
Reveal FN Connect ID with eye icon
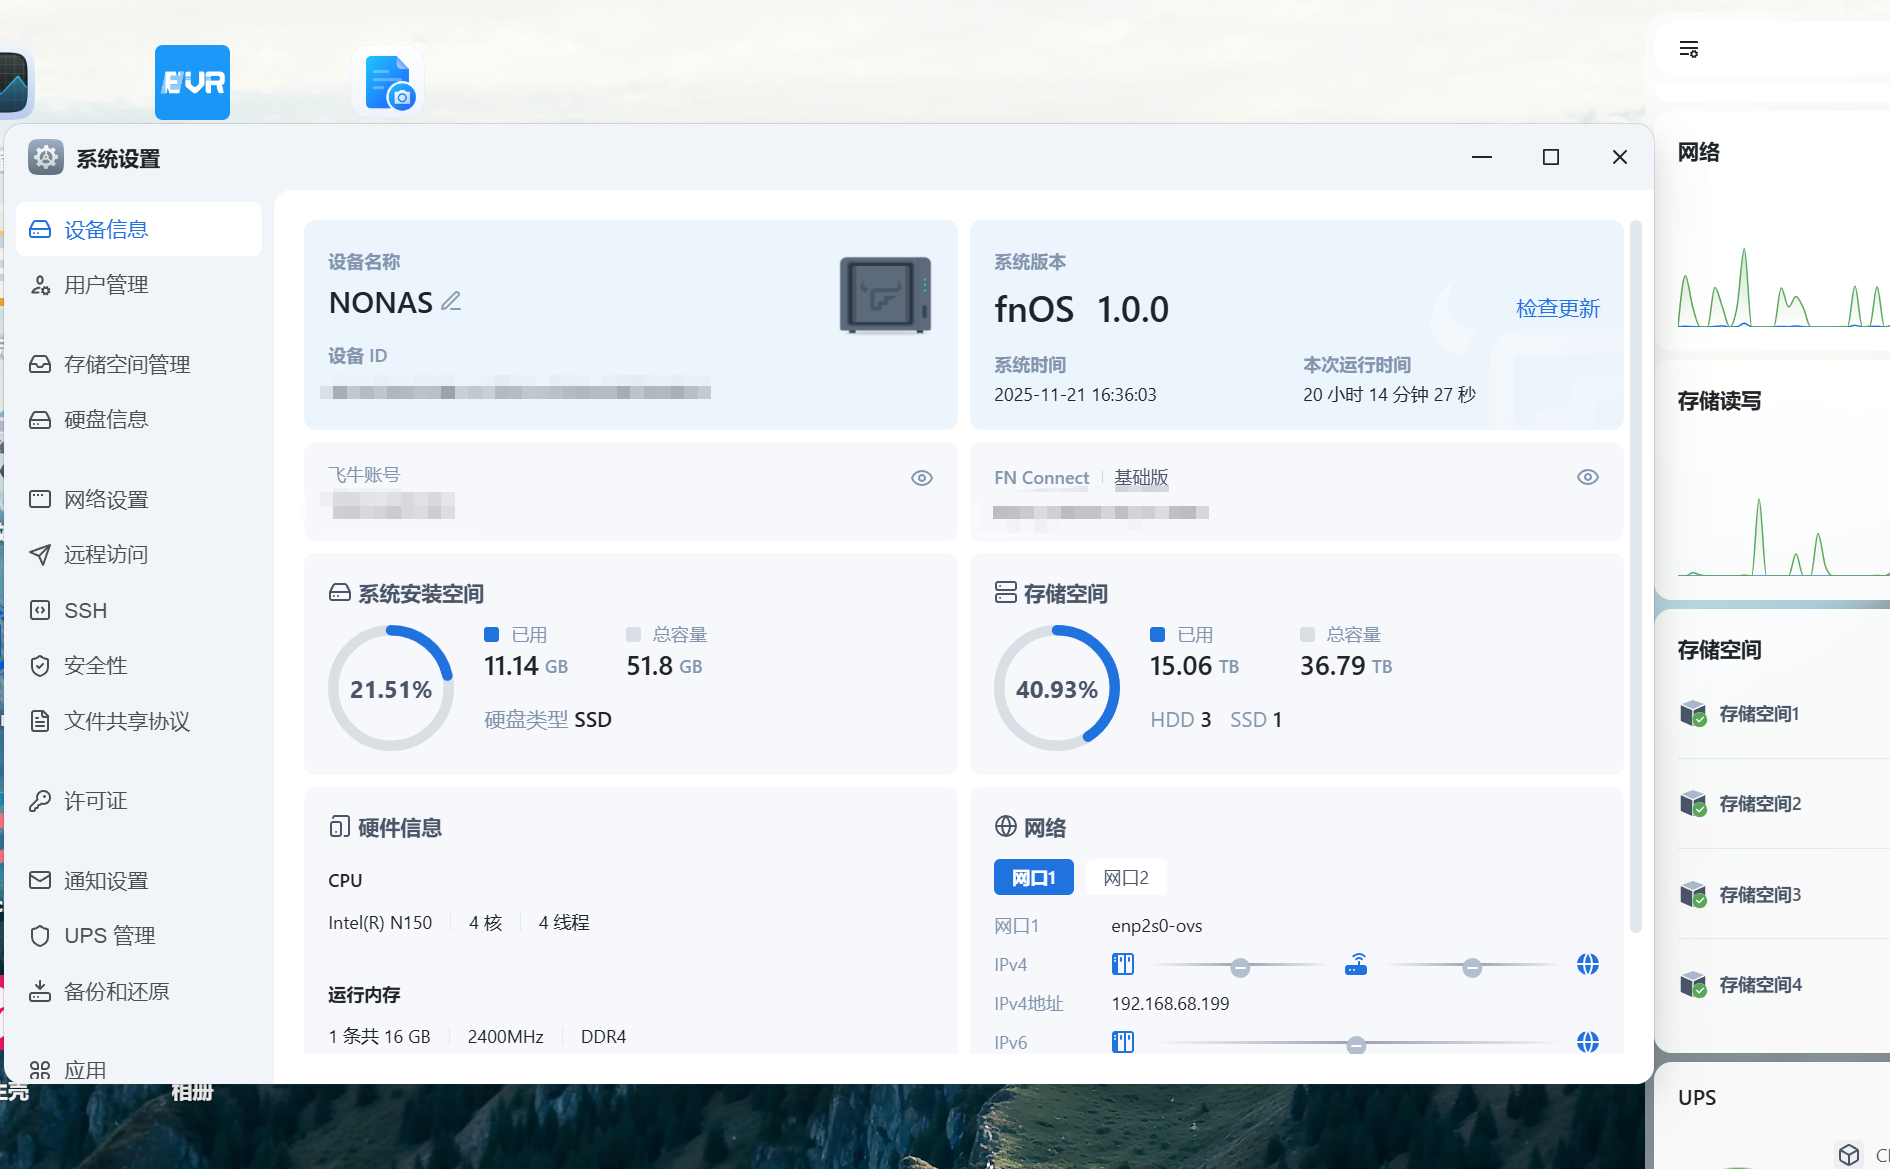tap(1588, 477)
